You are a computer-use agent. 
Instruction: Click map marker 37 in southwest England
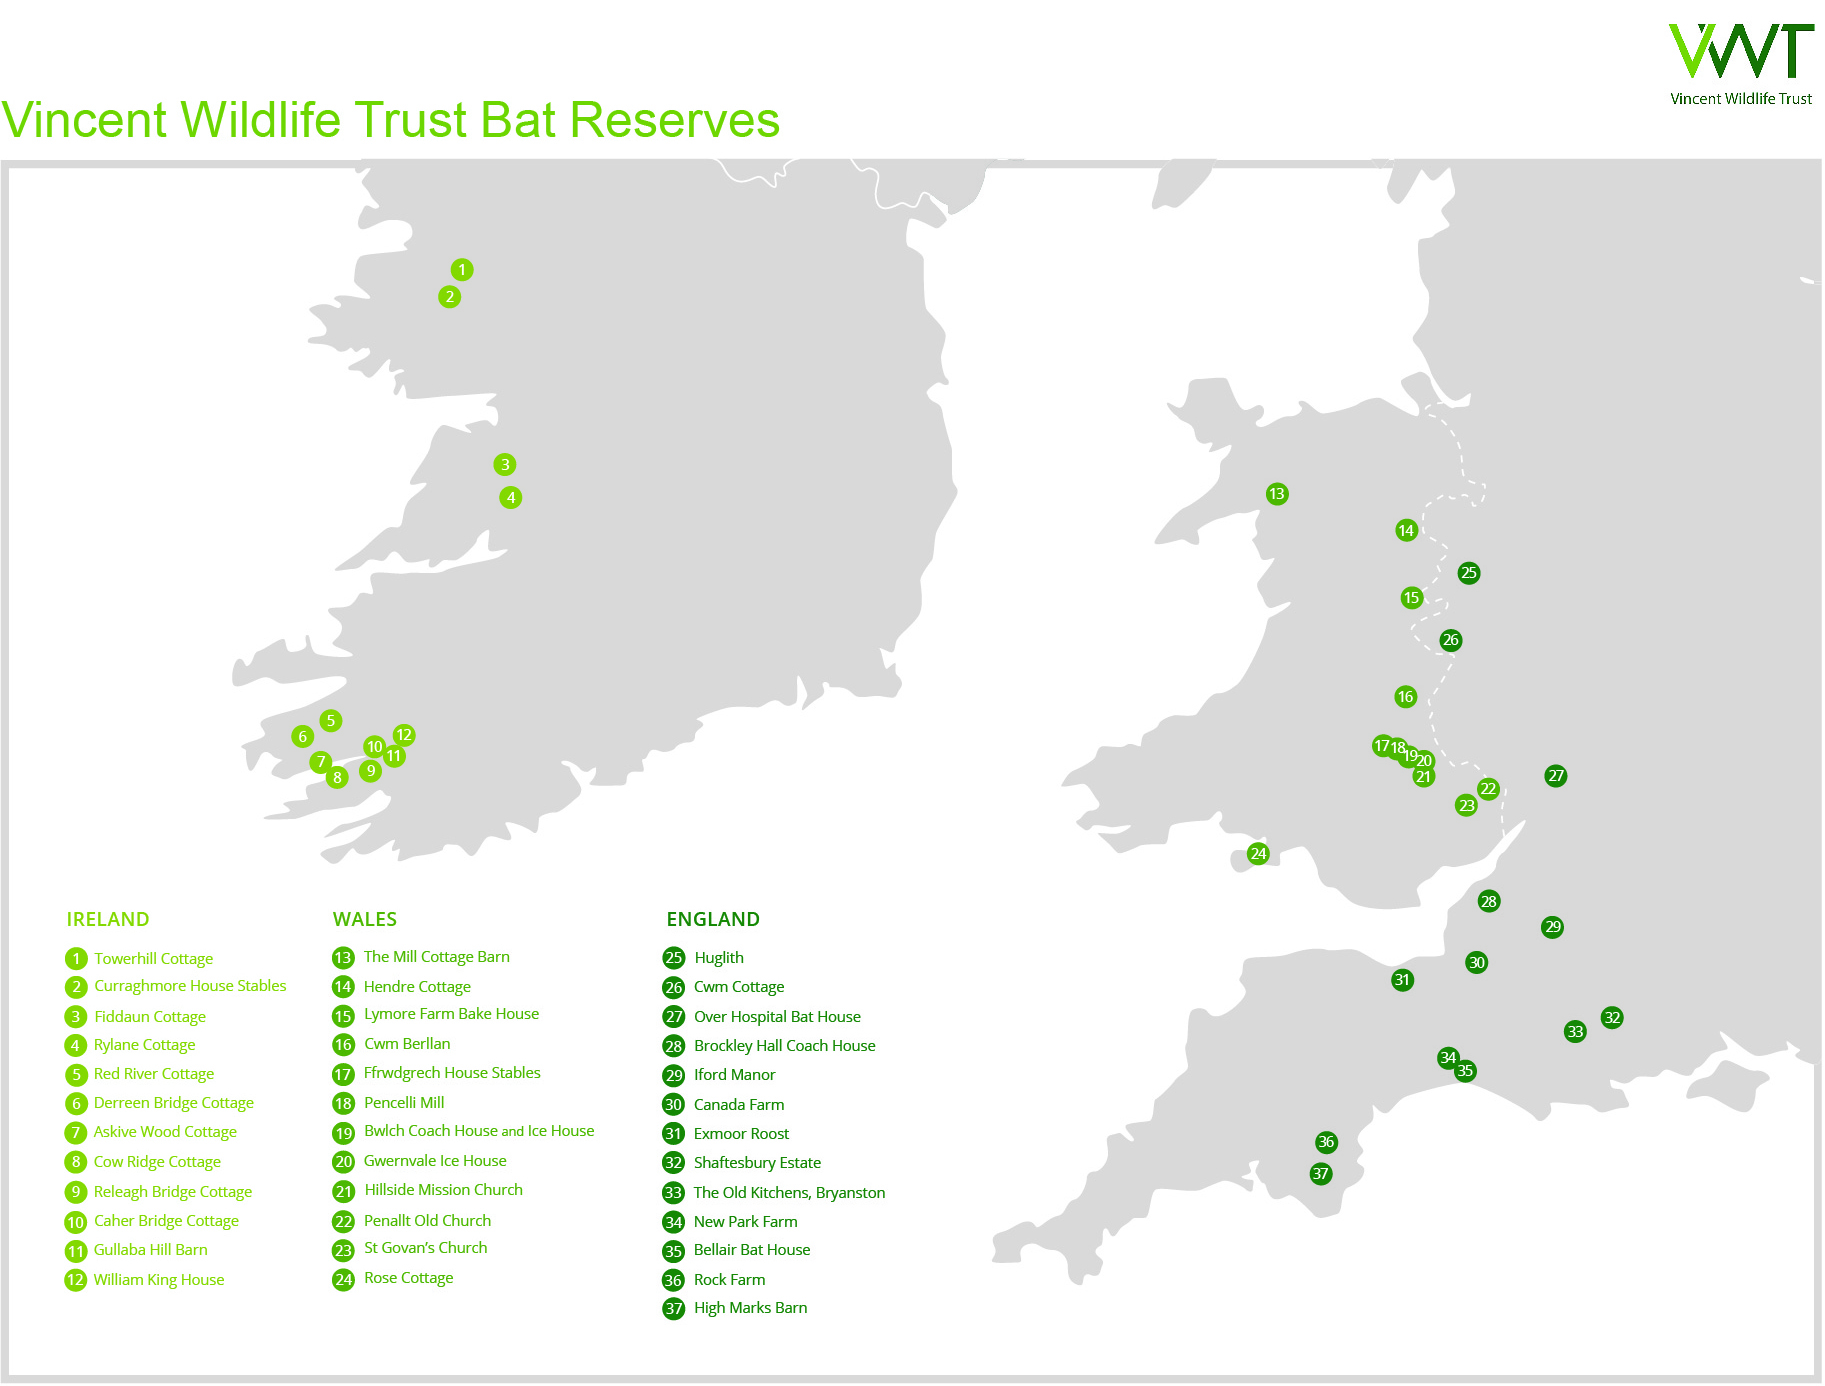[x=1322, y=1174]
